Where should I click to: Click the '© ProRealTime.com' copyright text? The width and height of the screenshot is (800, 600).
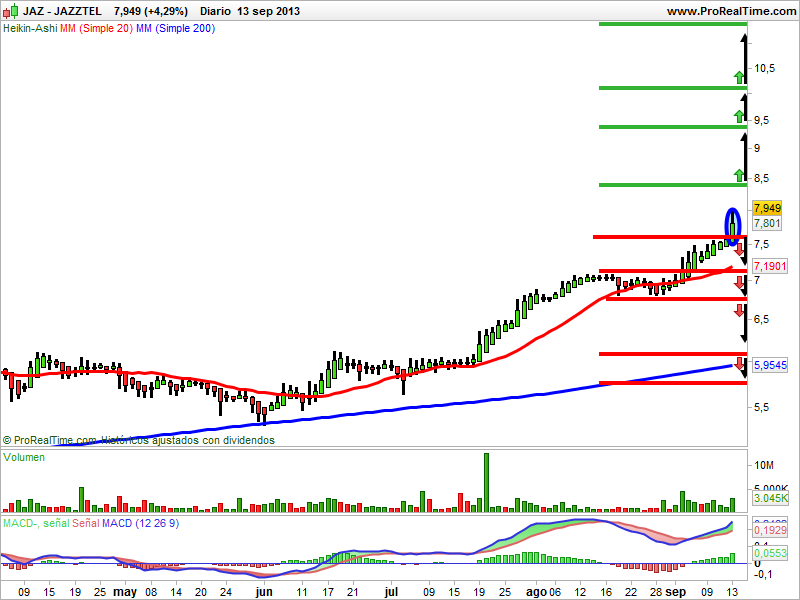click(49, 440)
